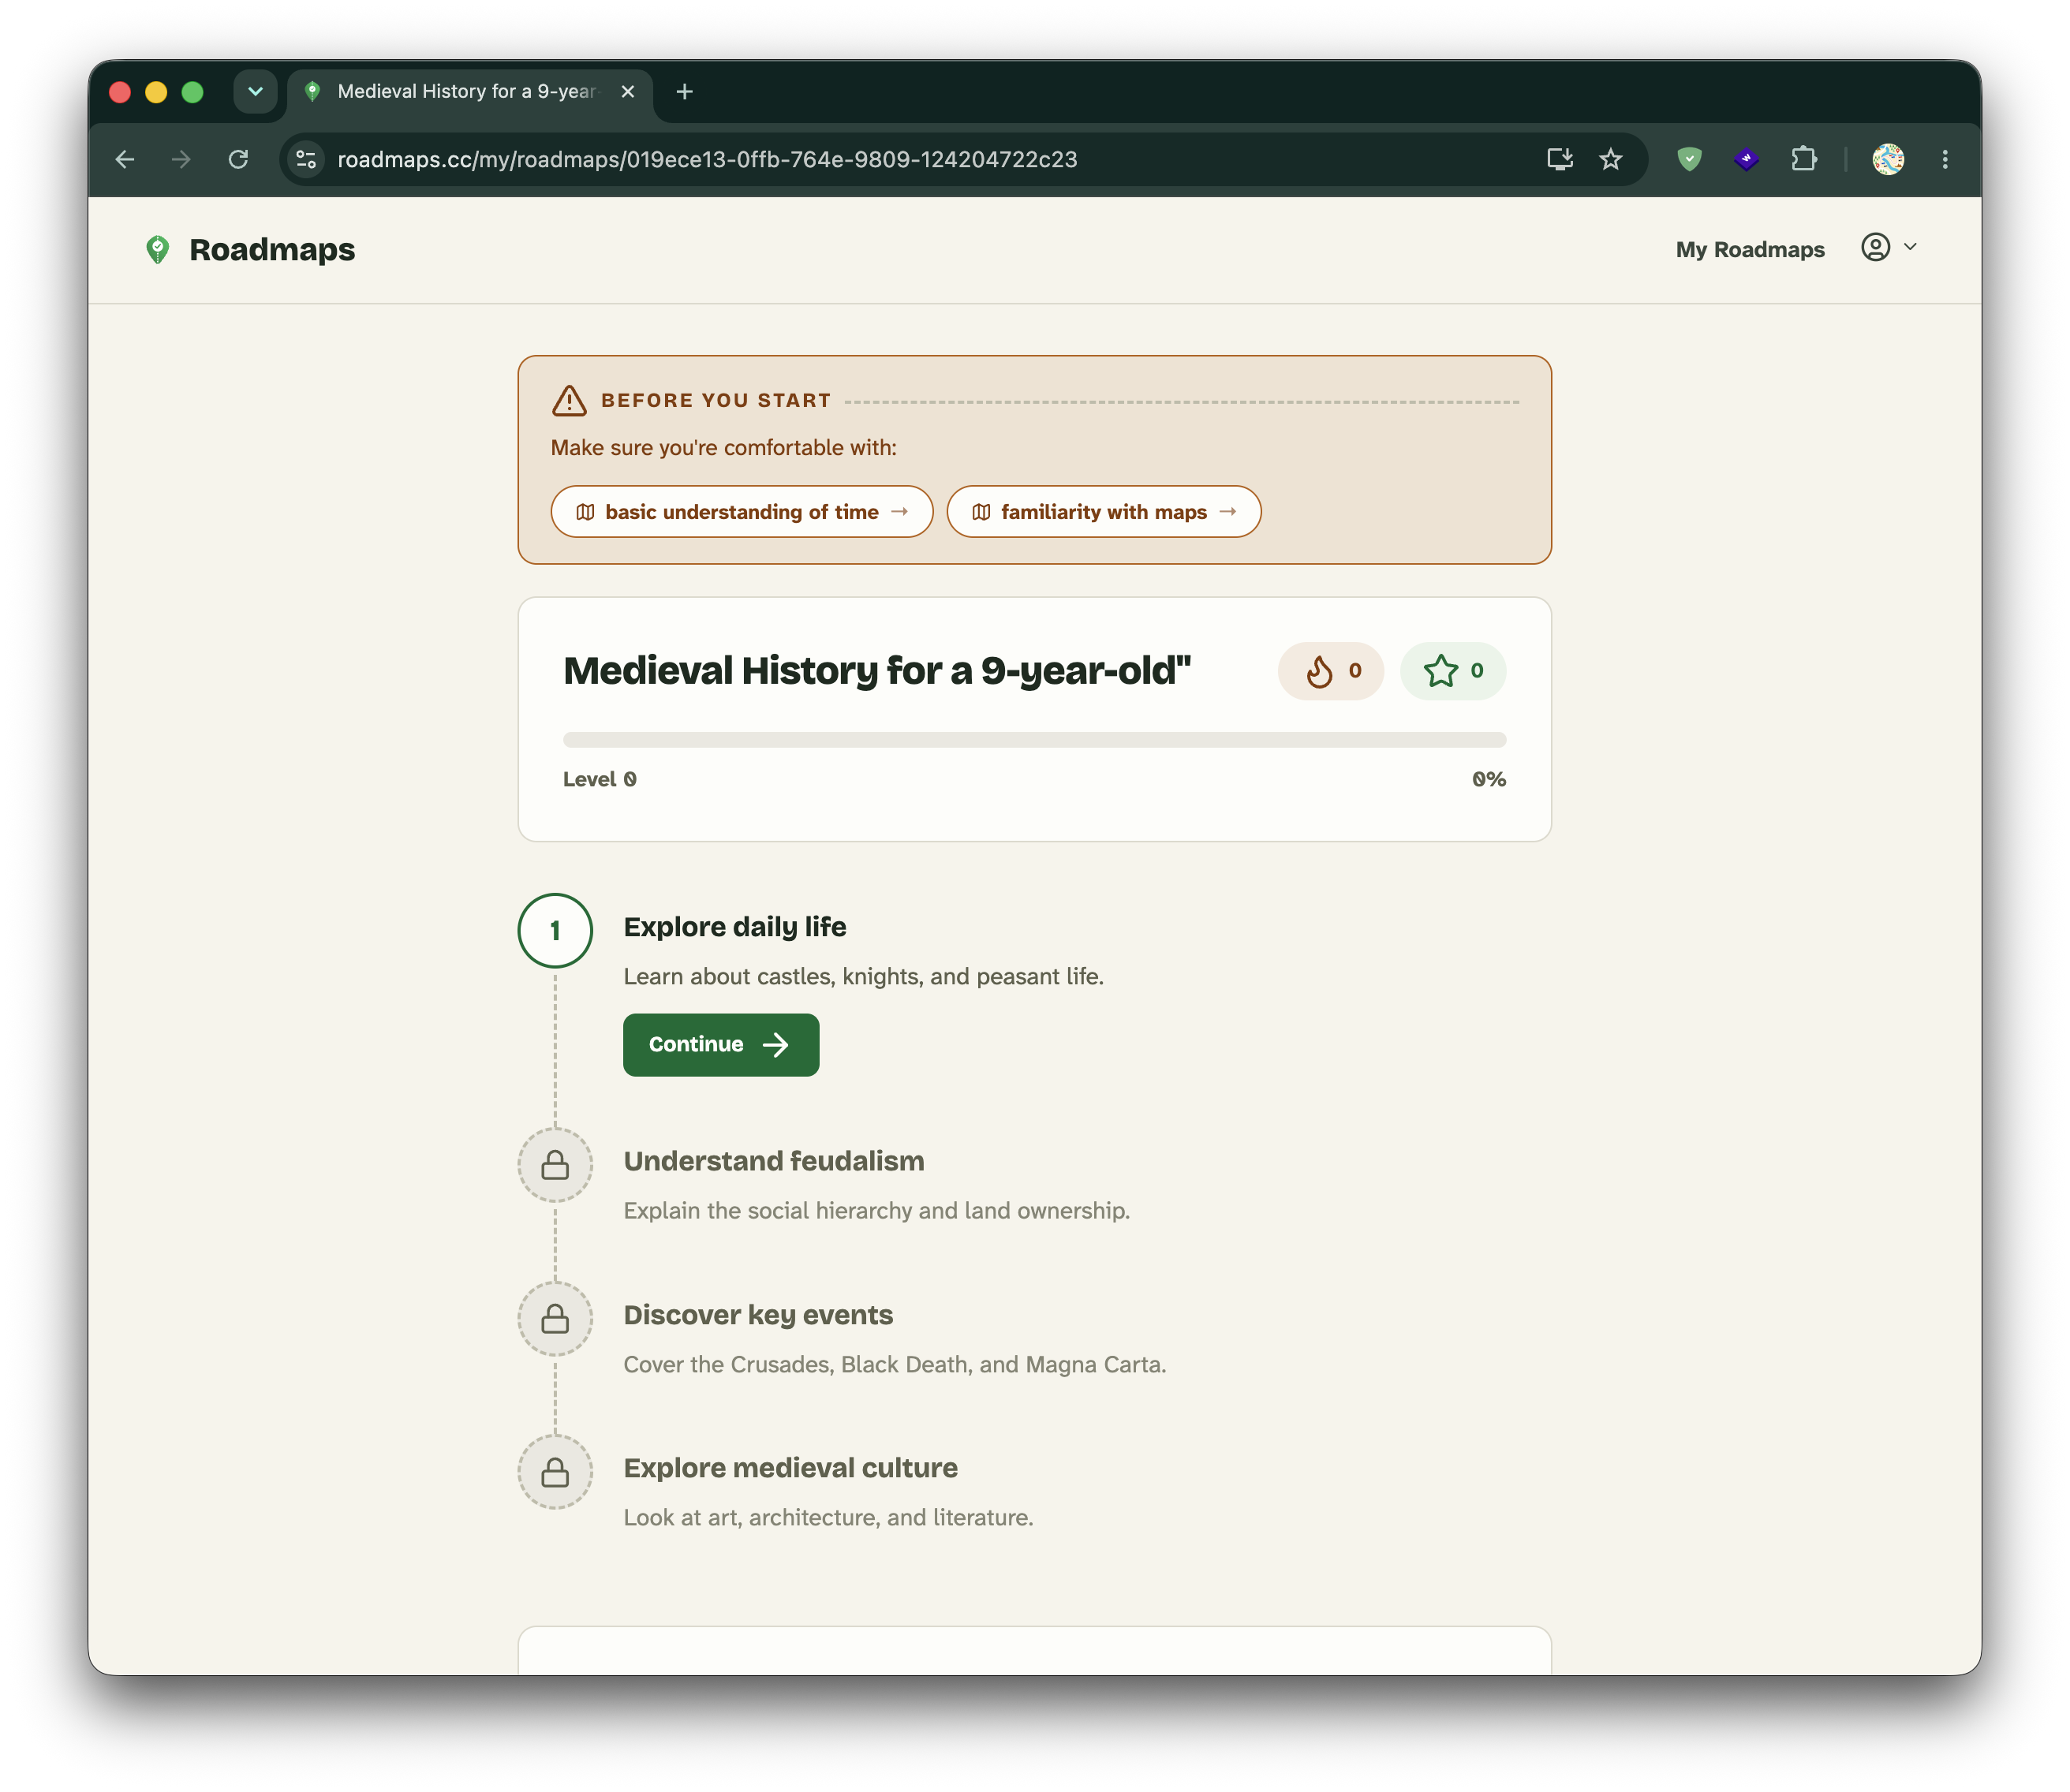
Task: Click "Make sure you're comfortable with" text
Action: (724, 448)
